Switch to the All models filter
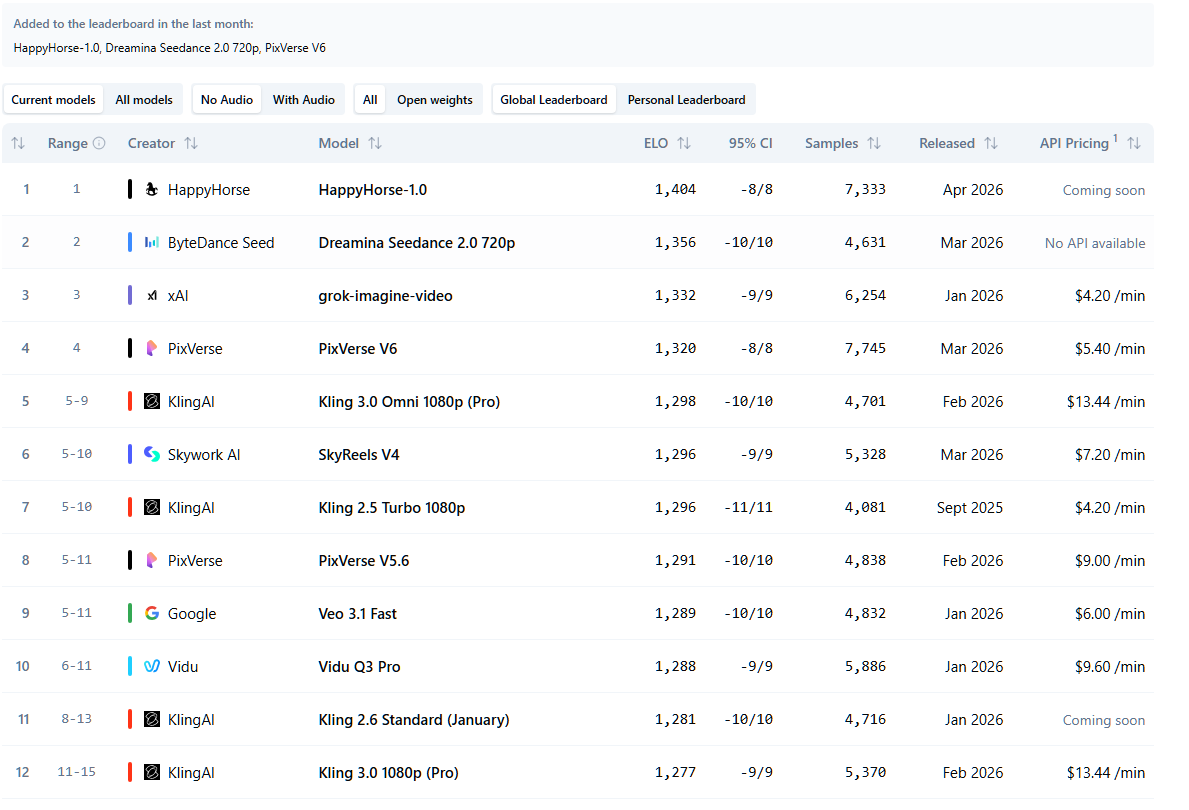 tap(143, 100)
